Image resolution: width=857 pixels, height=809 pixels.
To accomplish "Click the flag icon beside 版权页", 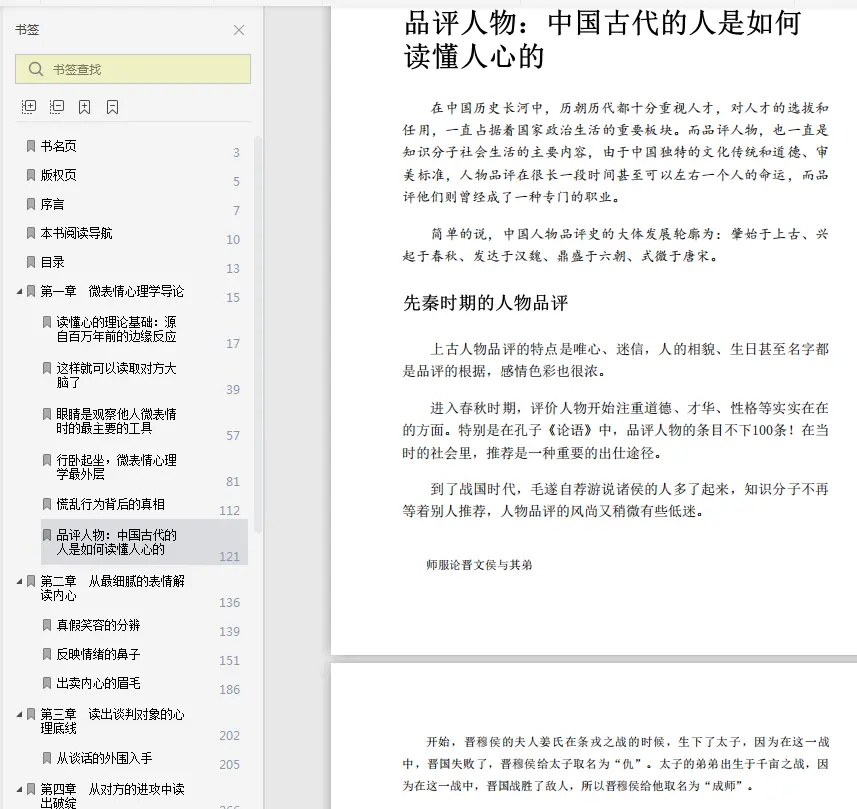I will 31,175.
